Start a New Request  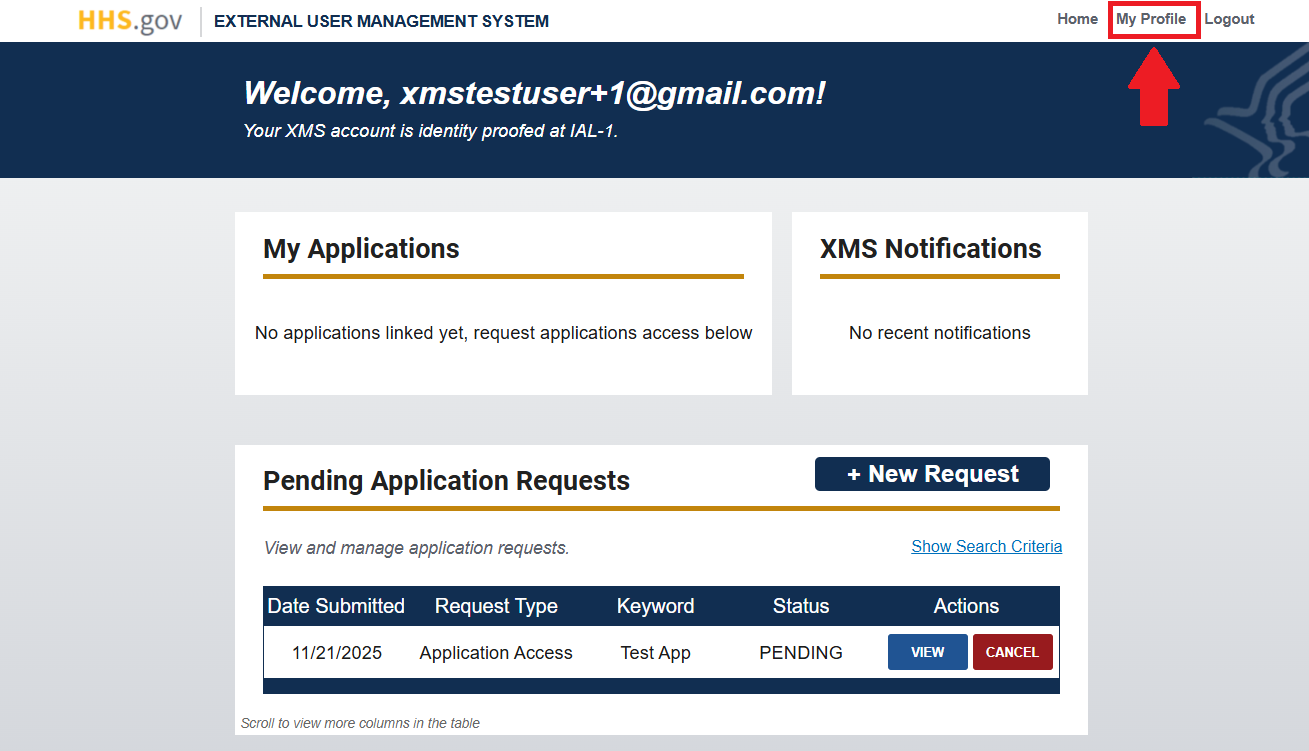click(932, 474)
